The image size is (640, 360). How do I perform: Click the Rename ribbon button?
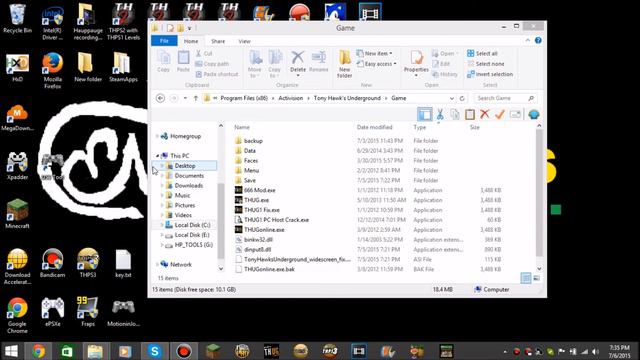click(318, 62)
